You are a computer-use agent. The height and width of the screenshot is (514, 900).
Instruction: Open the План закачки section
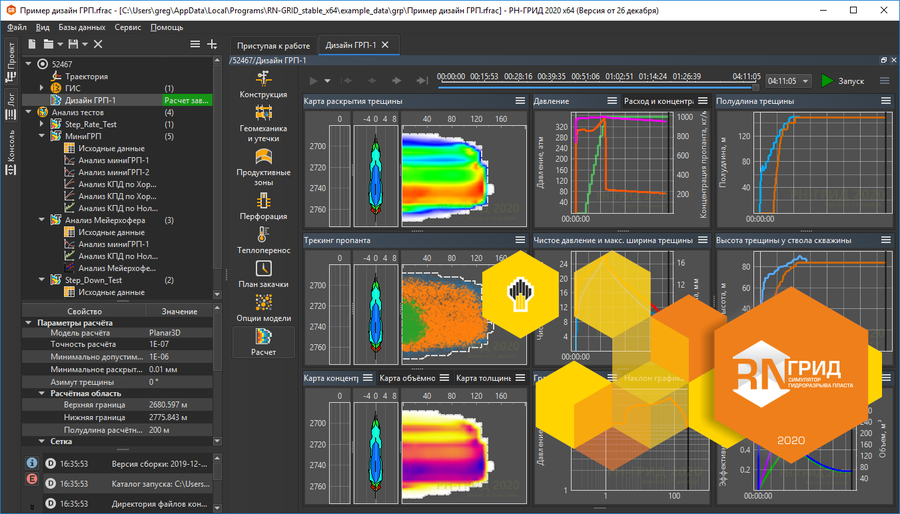click(263, 274)
